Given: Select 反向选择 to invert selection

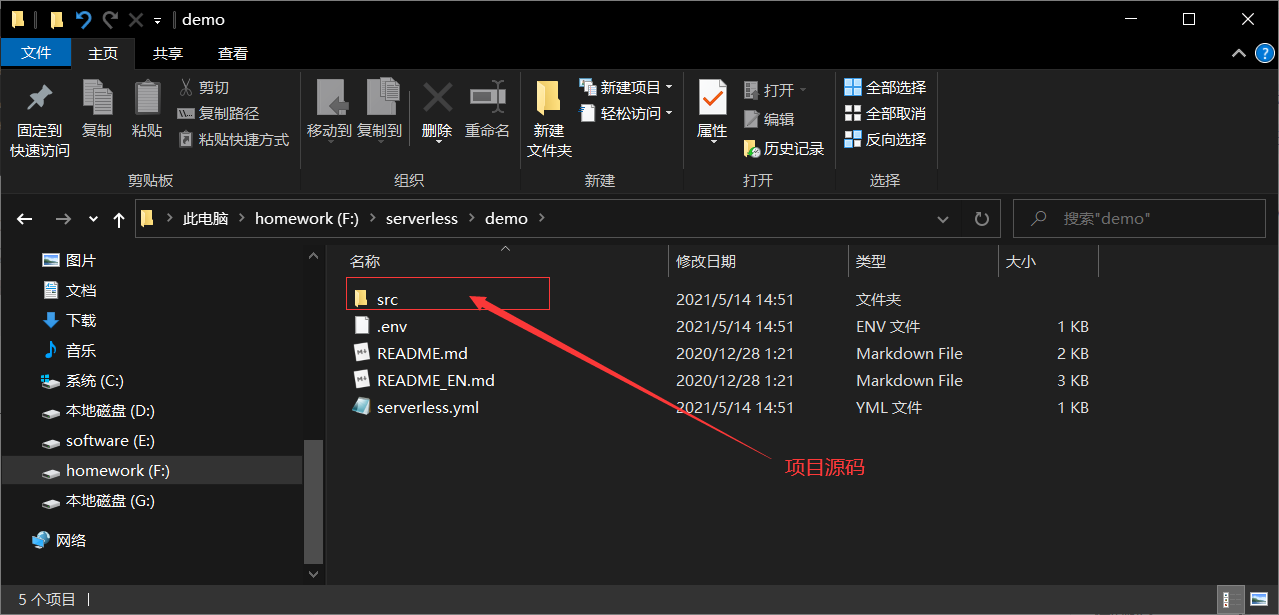Looking at the screenshot, I should pos(885,139).
